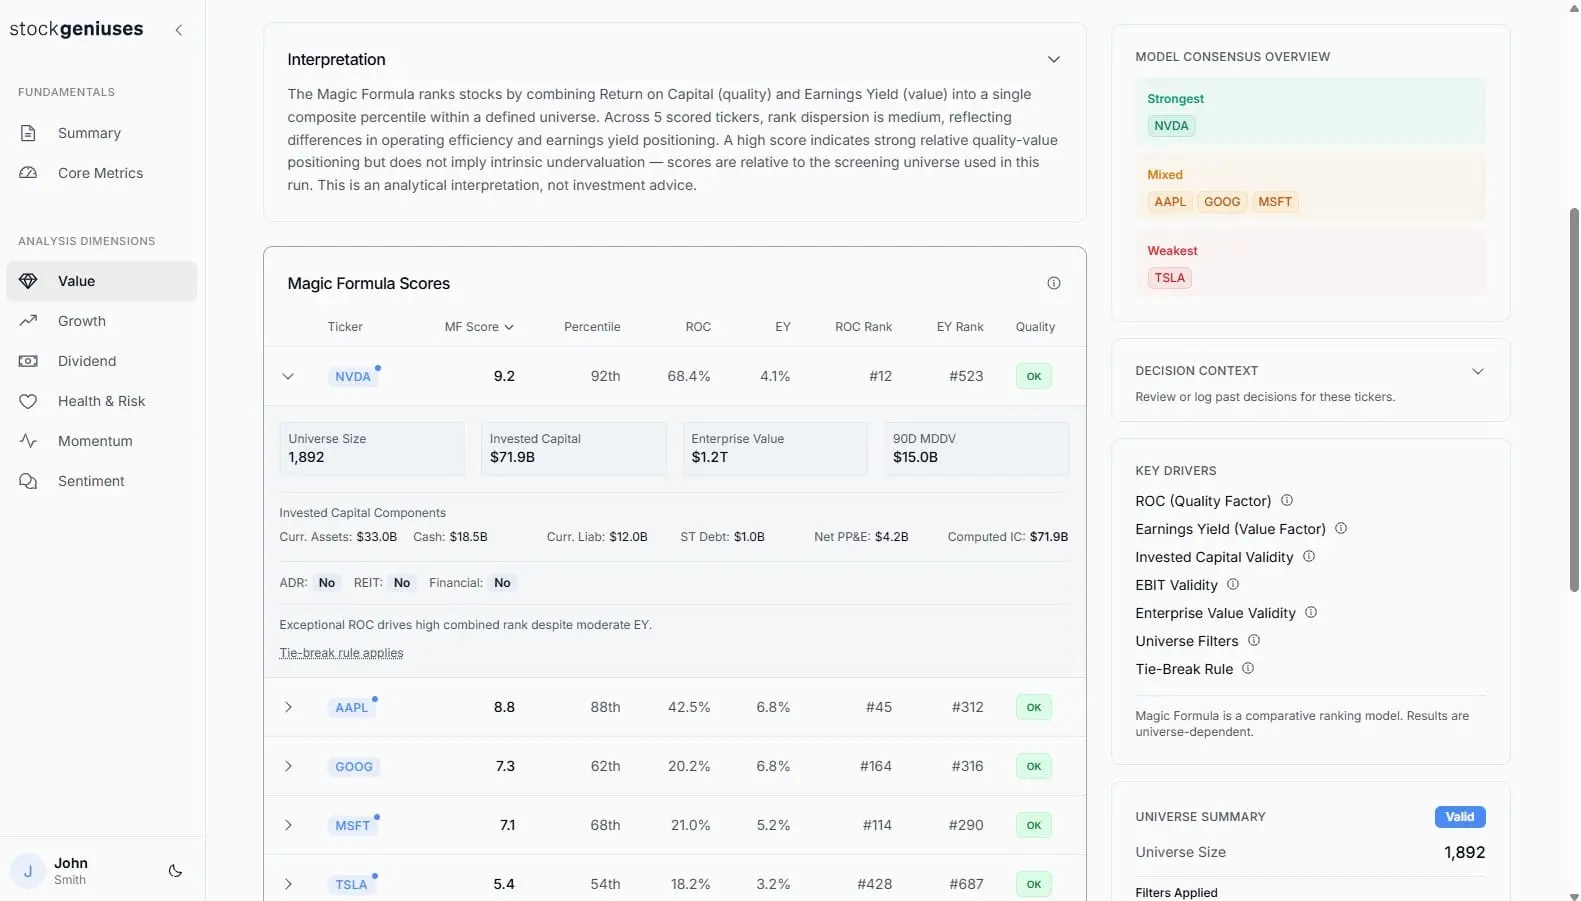1581x901 pixels.
Task: Select the Value dimension
Action: click(x=102, y=281)
